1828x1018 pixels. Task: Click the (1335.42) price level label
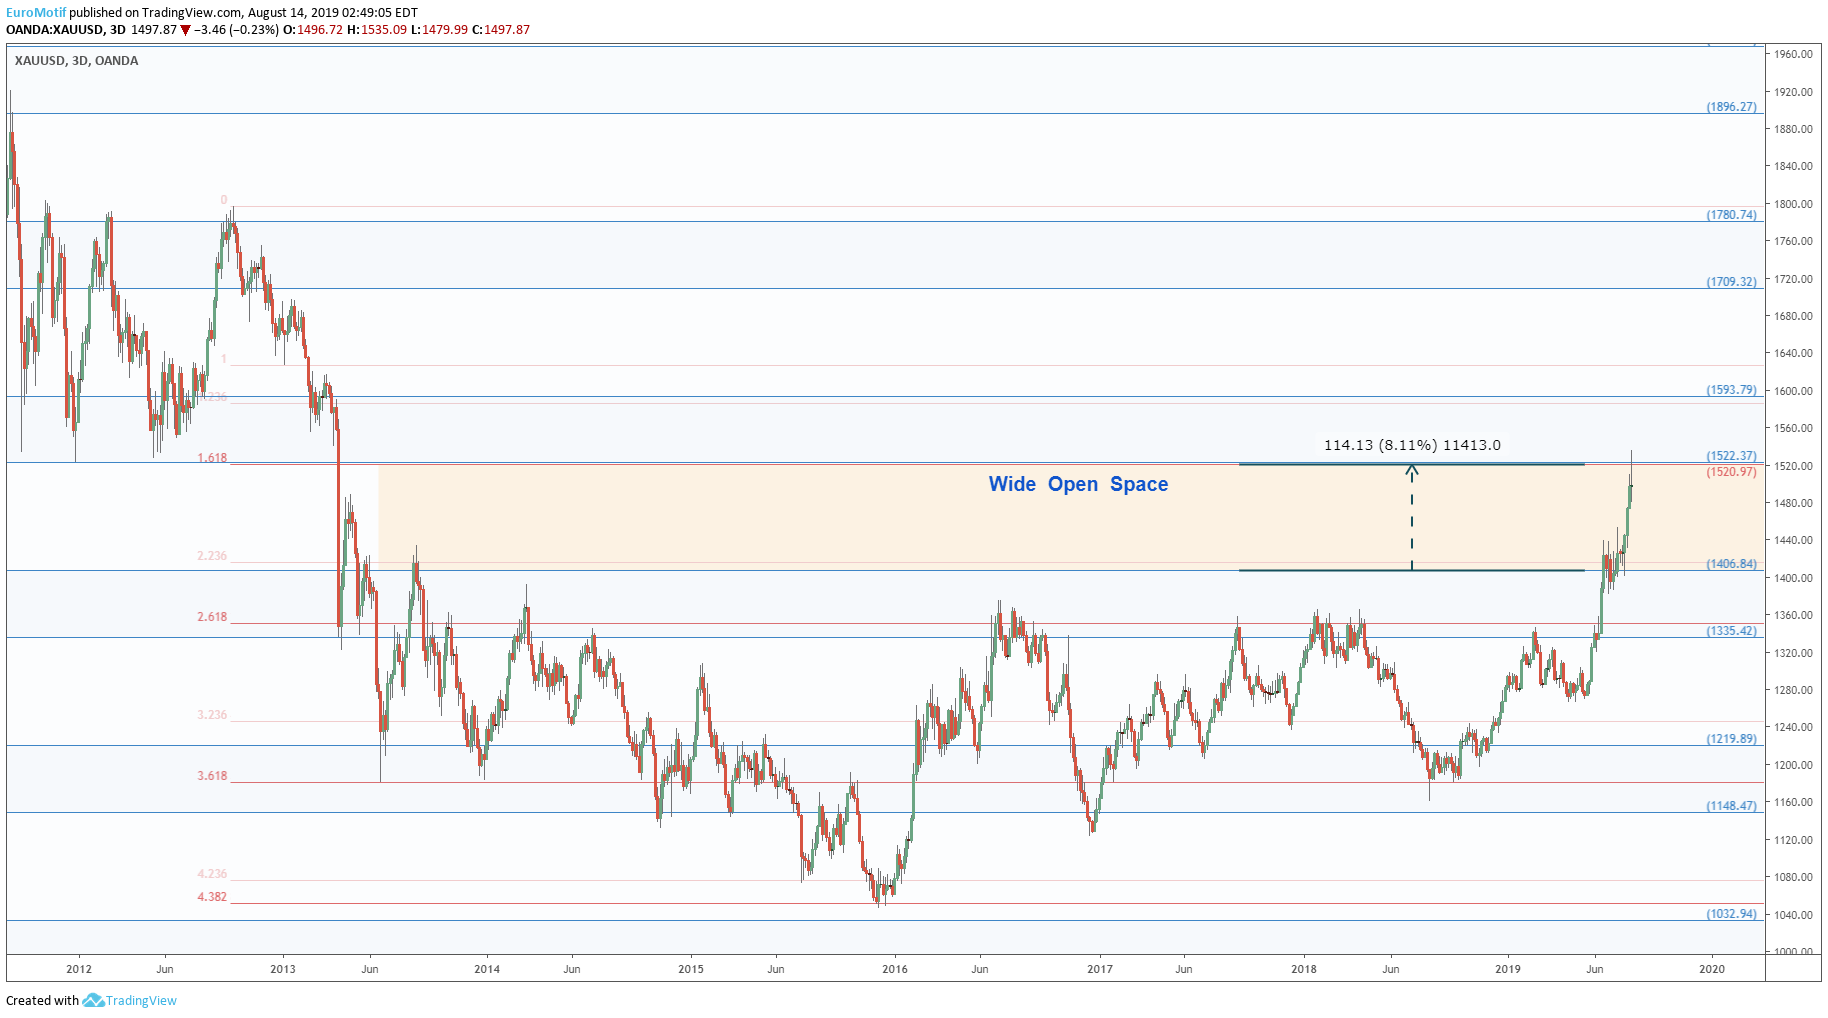(x=1731, y=631)
